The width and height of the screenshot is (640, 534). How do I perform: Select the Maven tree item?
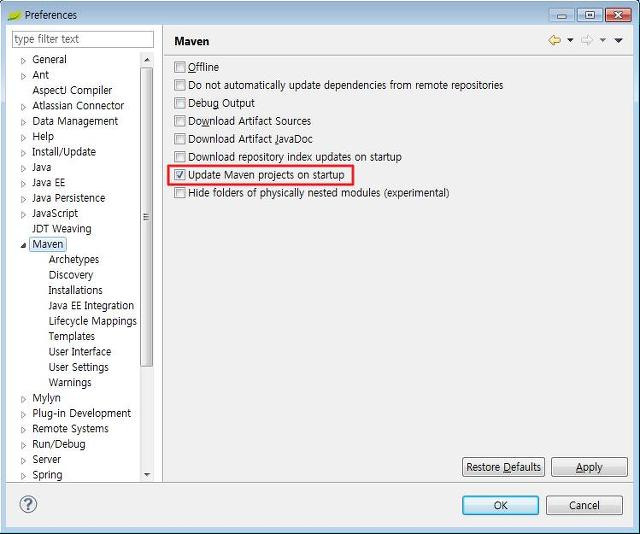pos(48,244)
